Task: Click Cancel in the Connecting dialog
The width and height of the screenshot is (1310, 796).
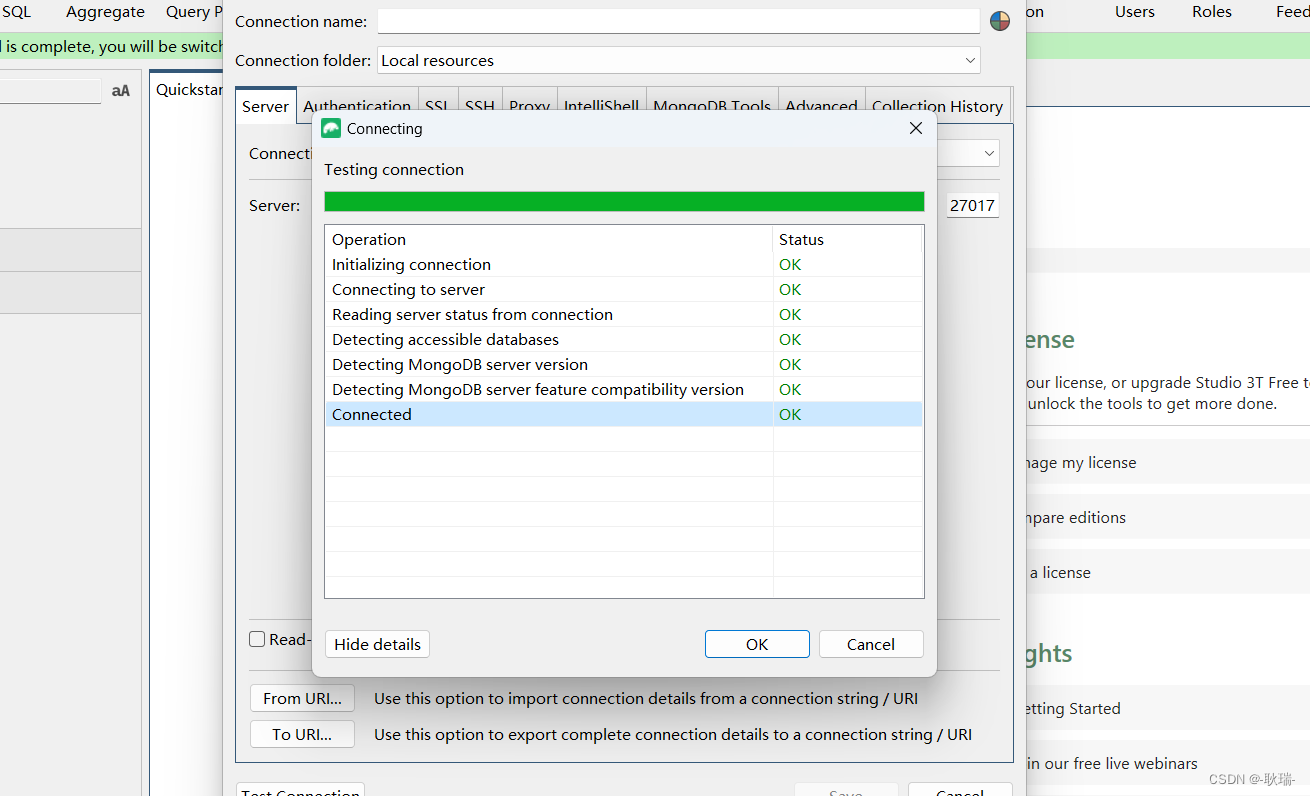Action: [871, 644]
